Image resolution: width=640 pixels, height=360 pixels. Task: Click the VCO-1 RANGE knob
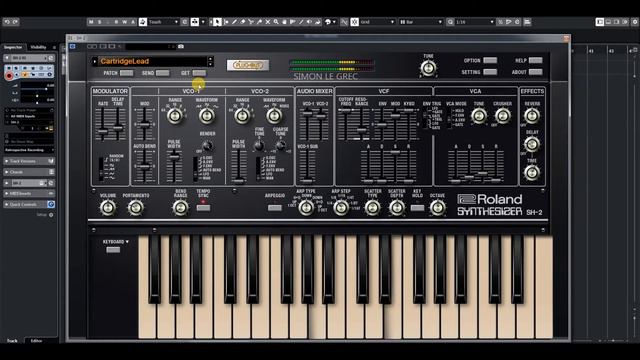(175, 116)
